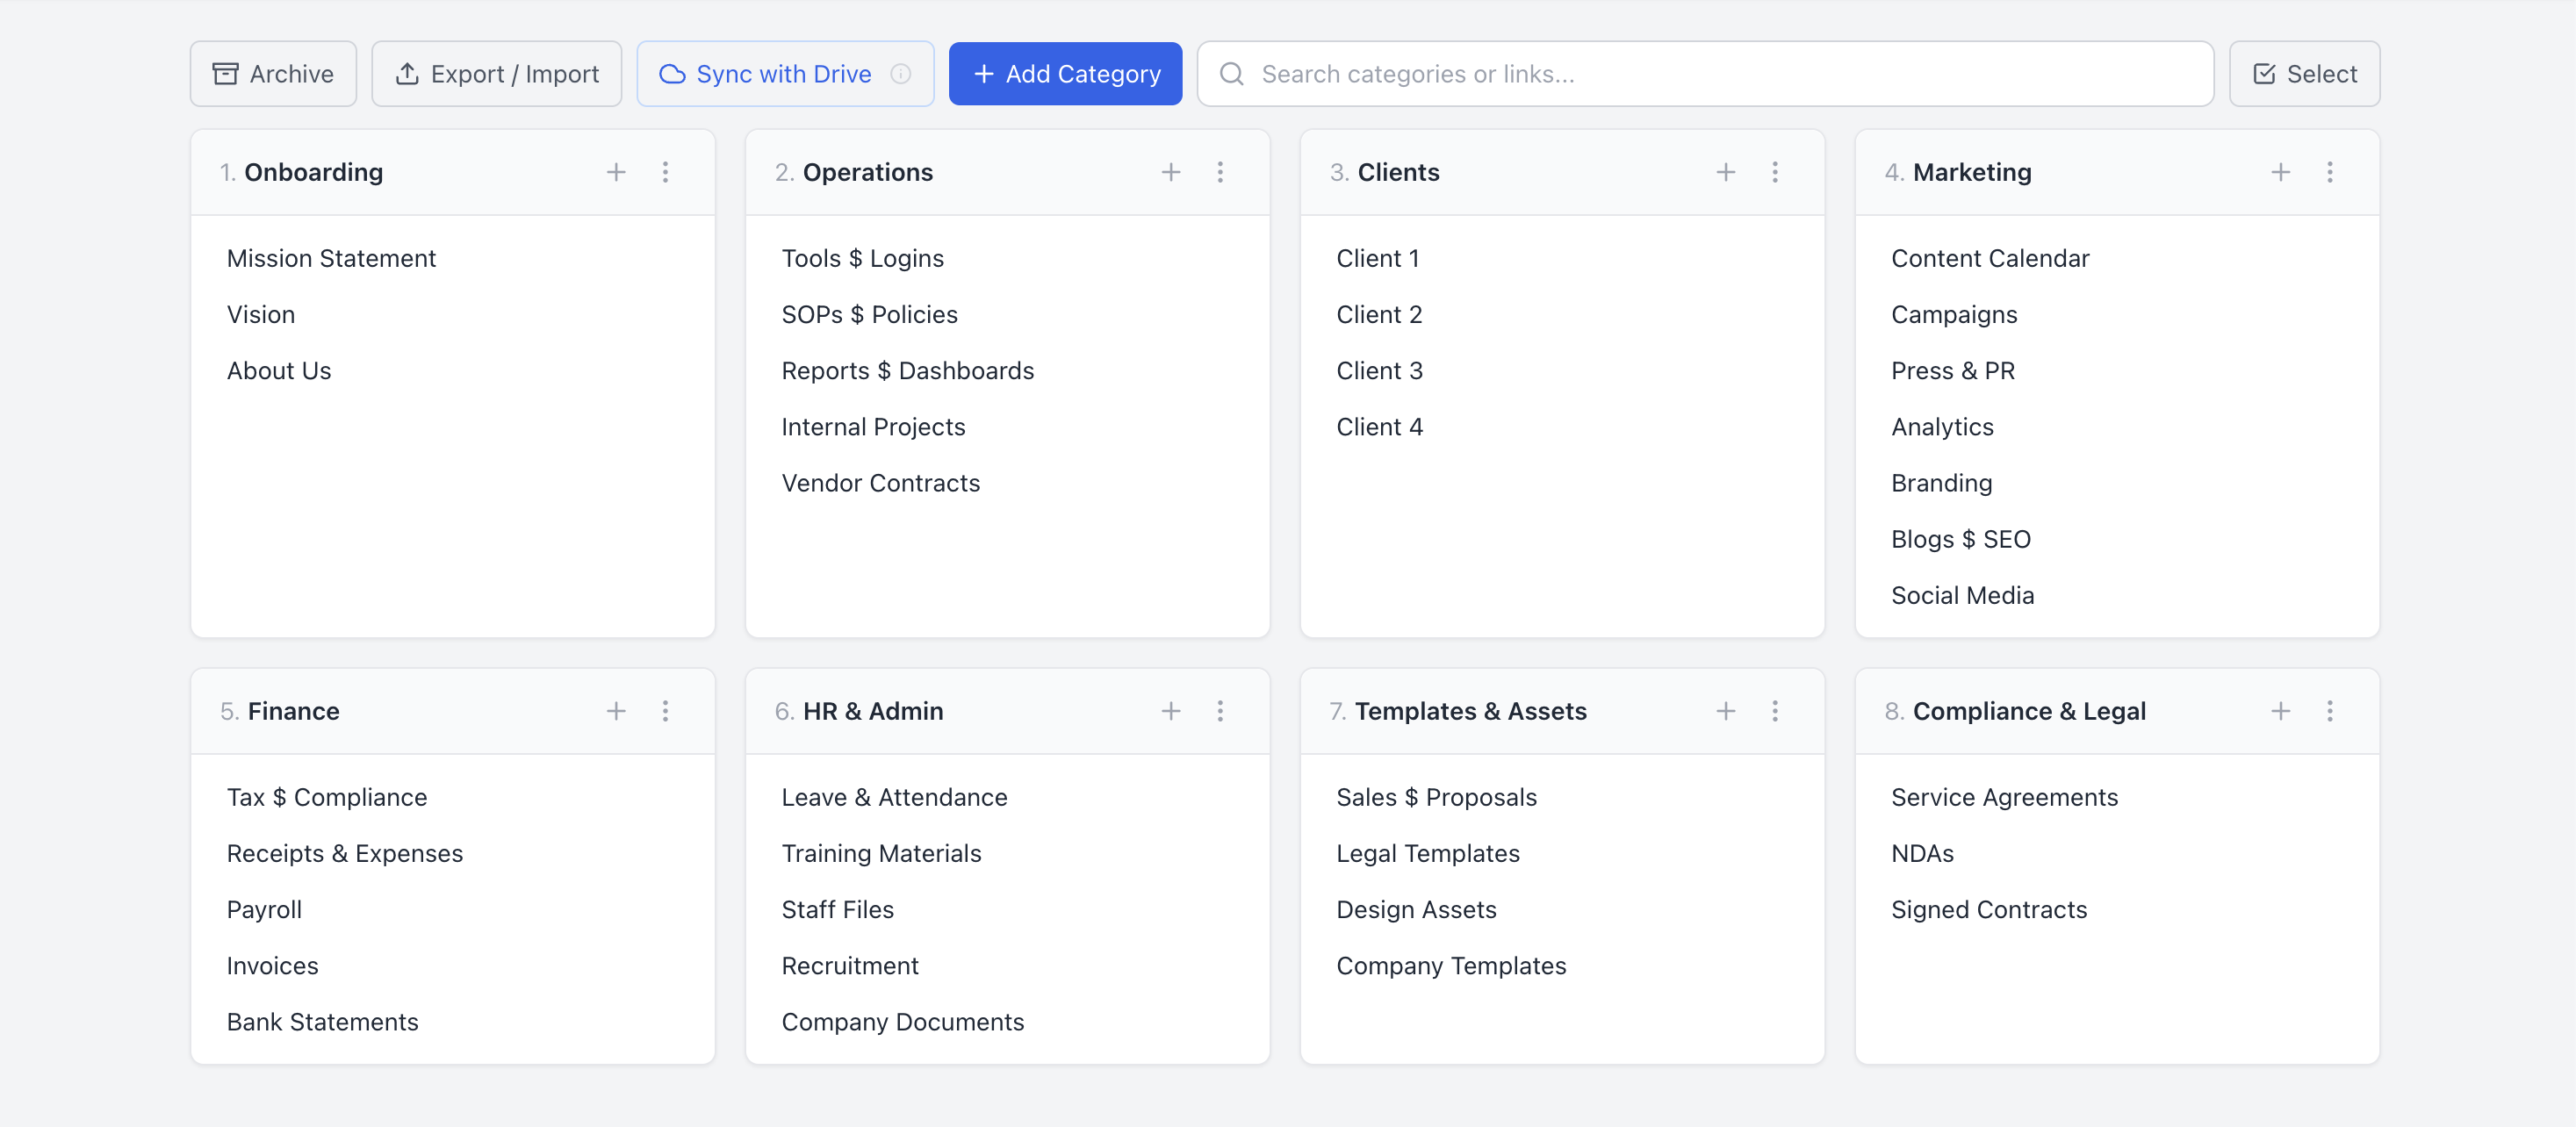Viewport: 2576px width, 1127px height.
Task: Open the Vision link
Action: [261, 314]
